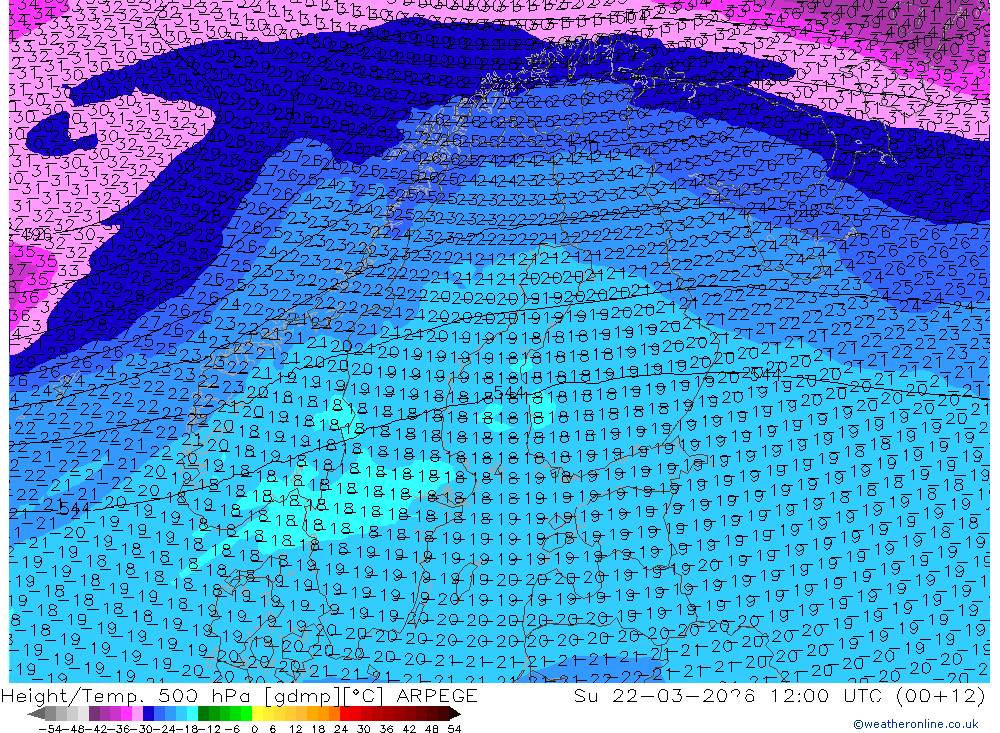
Task: Click the '0' legend scale label
Action: 254,729
